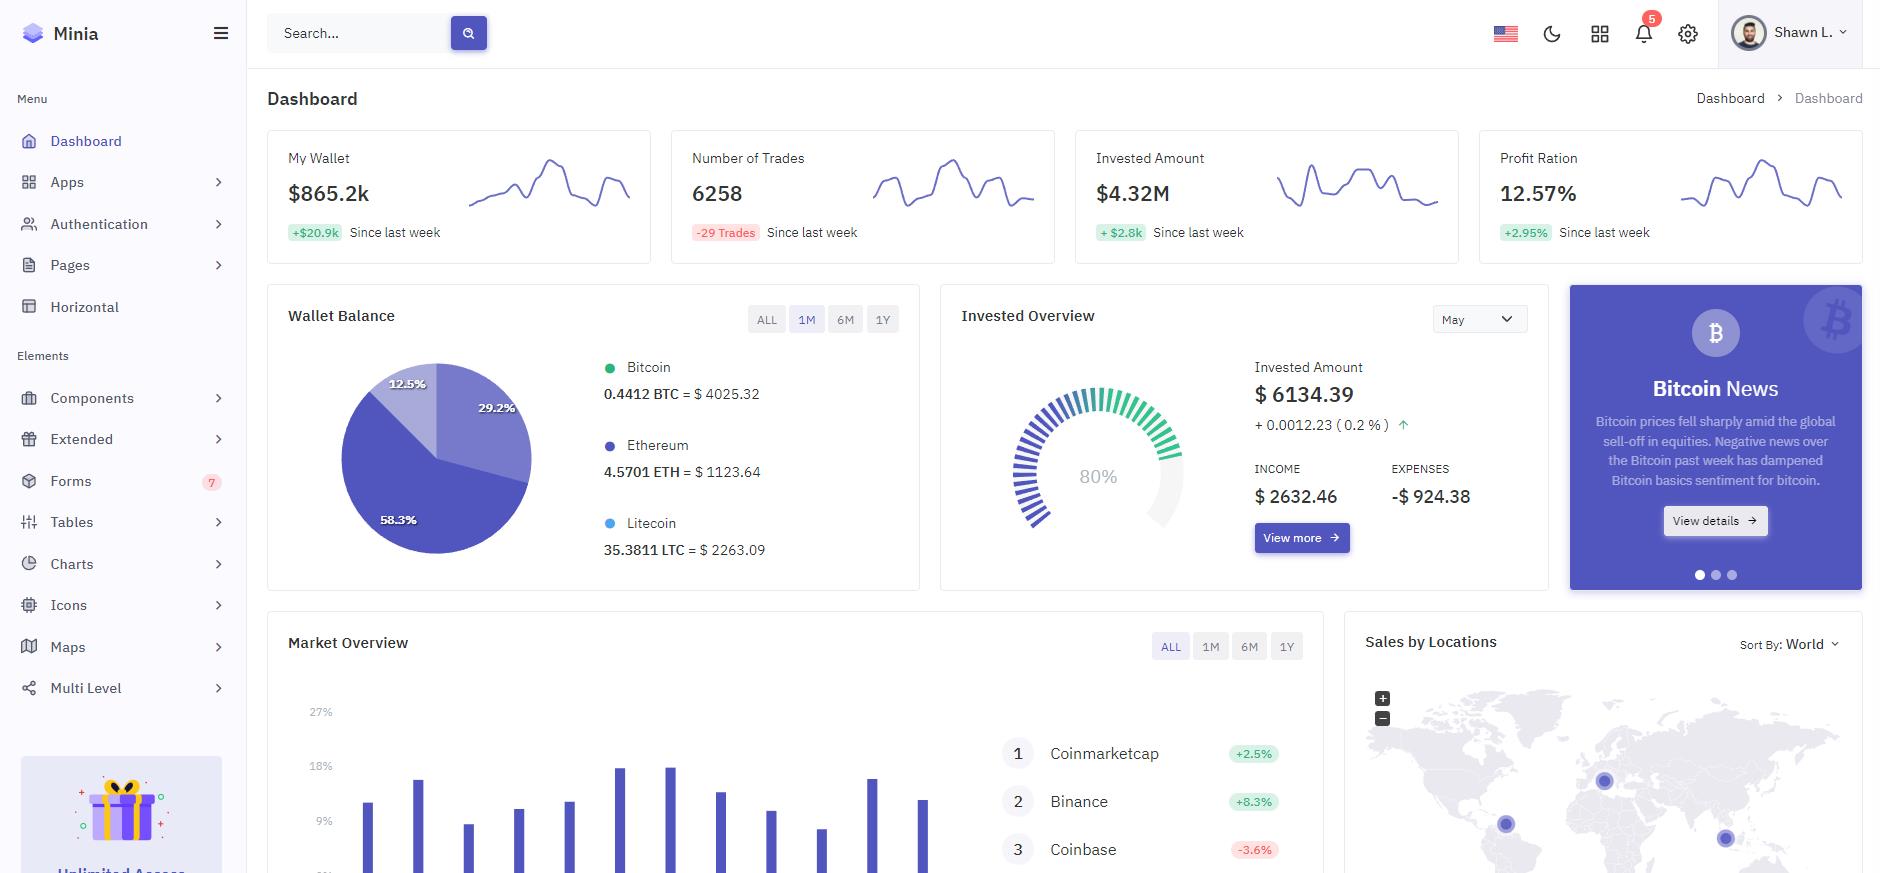Open the May month dropdown

click(x=1480, y=319)
